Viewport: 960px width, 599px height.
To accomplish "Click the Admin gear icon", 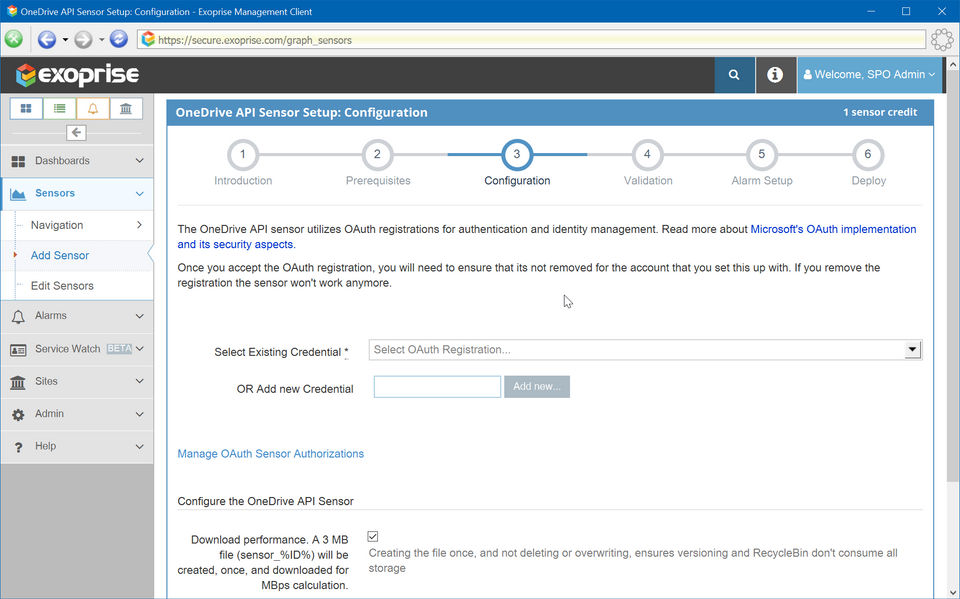I will [x=18, y=415].
